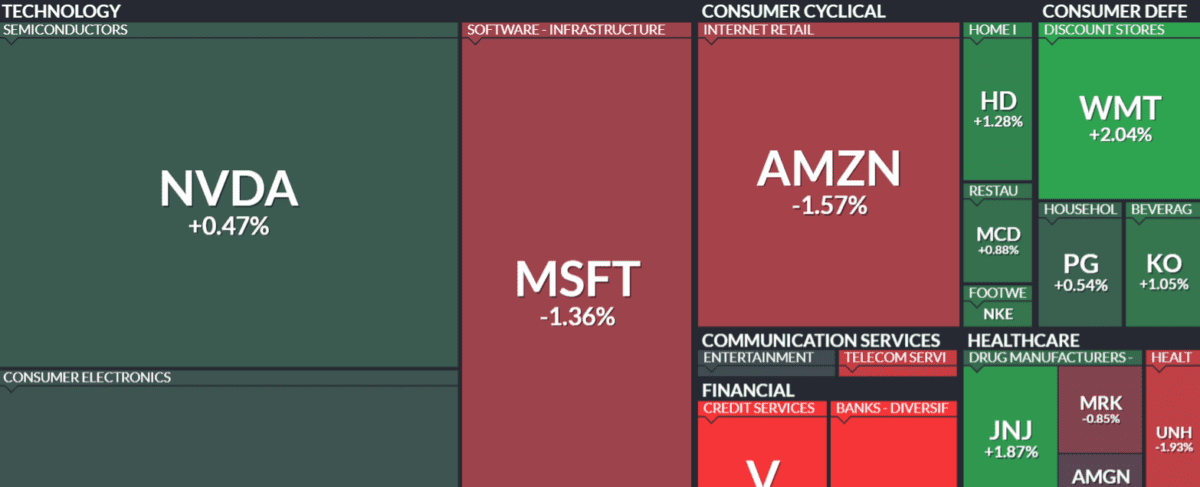Select the Semiconductors industry label
Image resolution: width=1200 pixels, height=487 pixels.
pyautogui.click(x=66, y=30)
